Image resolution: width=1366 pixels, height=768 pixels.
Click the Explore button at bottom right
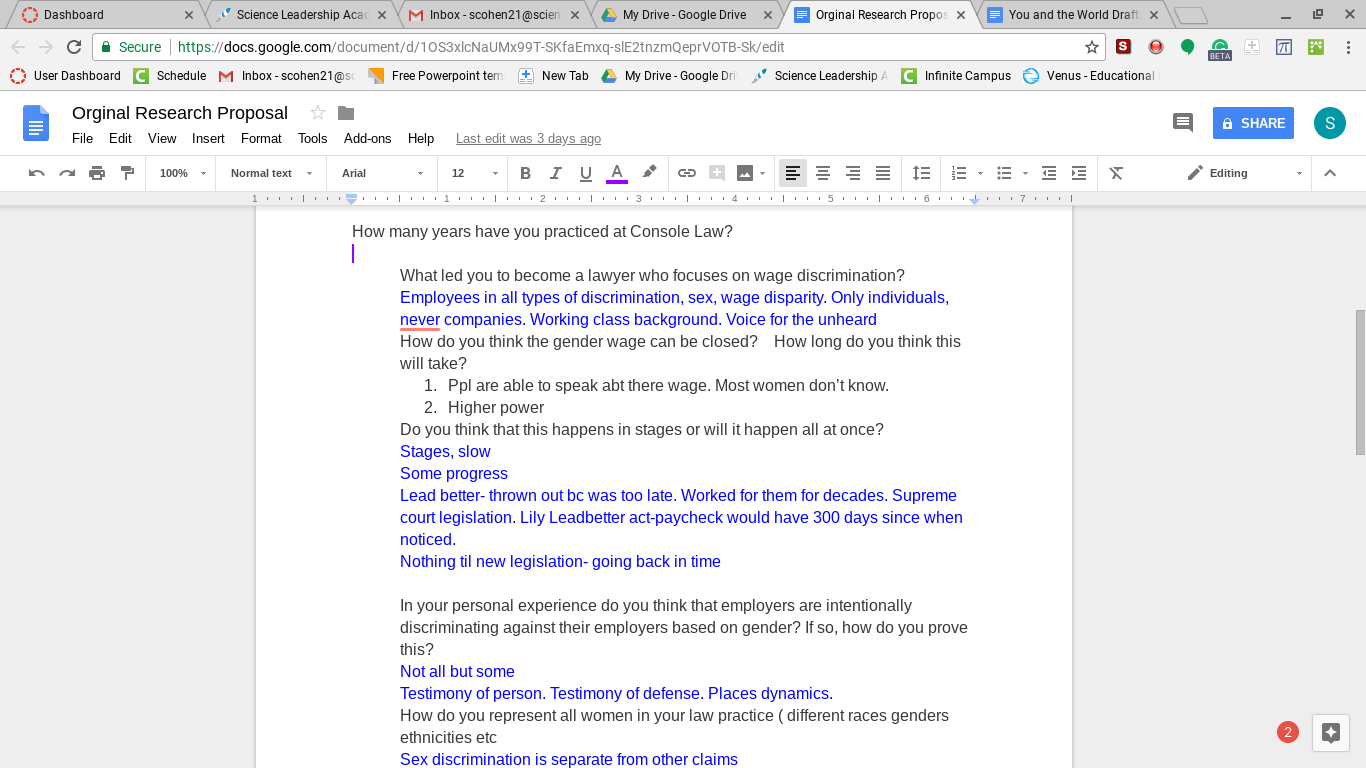pos(1330,732)
